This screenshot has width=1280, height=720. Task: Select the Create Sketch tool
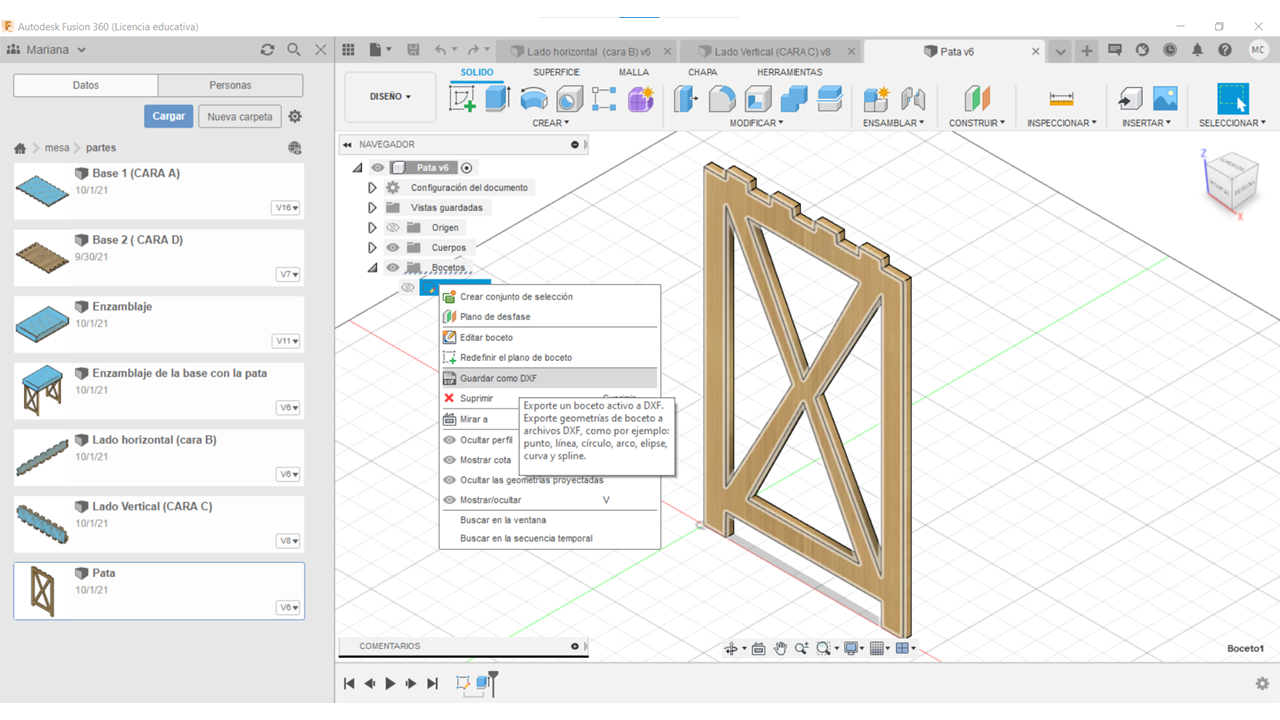[x=462, y=99]
